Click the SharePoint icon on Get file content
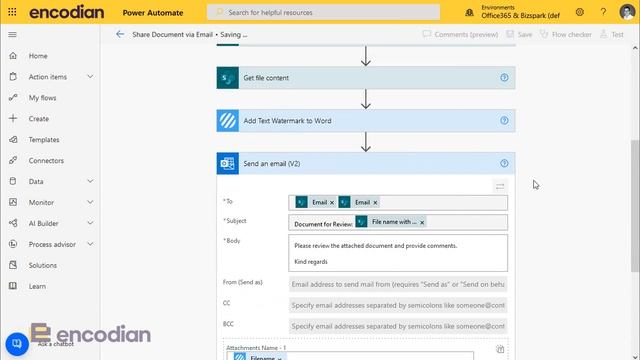Screen dimensions: 640x360 pos(228,78)
